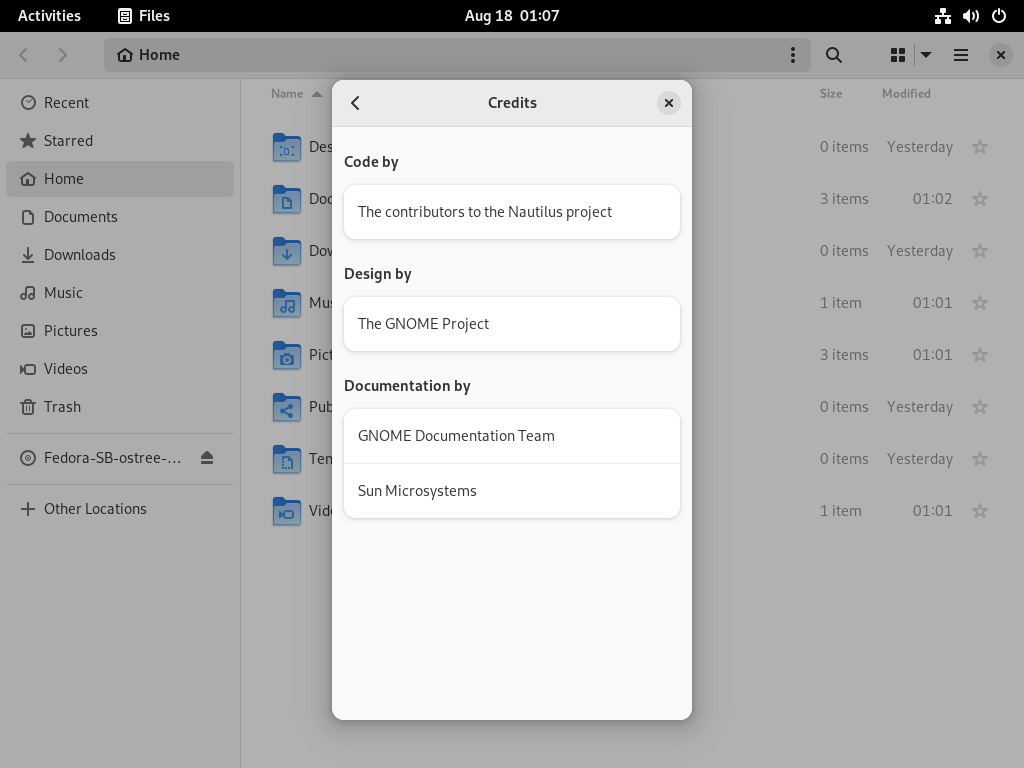Open Downloads in the sidebar
Viewport: 1024px width, 768px height.
point(120,255)
